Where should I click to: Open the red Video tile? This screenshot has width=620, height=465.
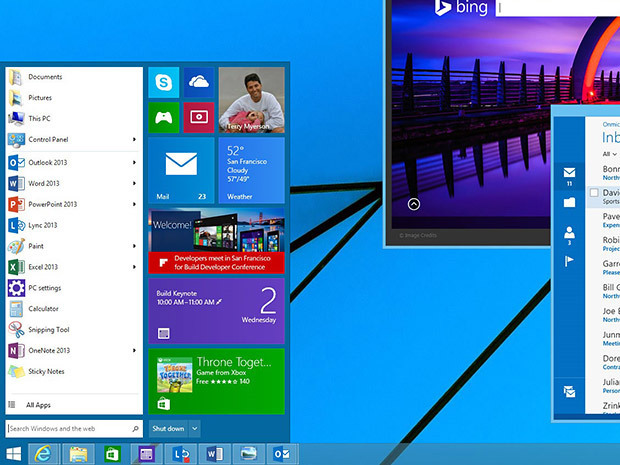(x=199, y=117)
